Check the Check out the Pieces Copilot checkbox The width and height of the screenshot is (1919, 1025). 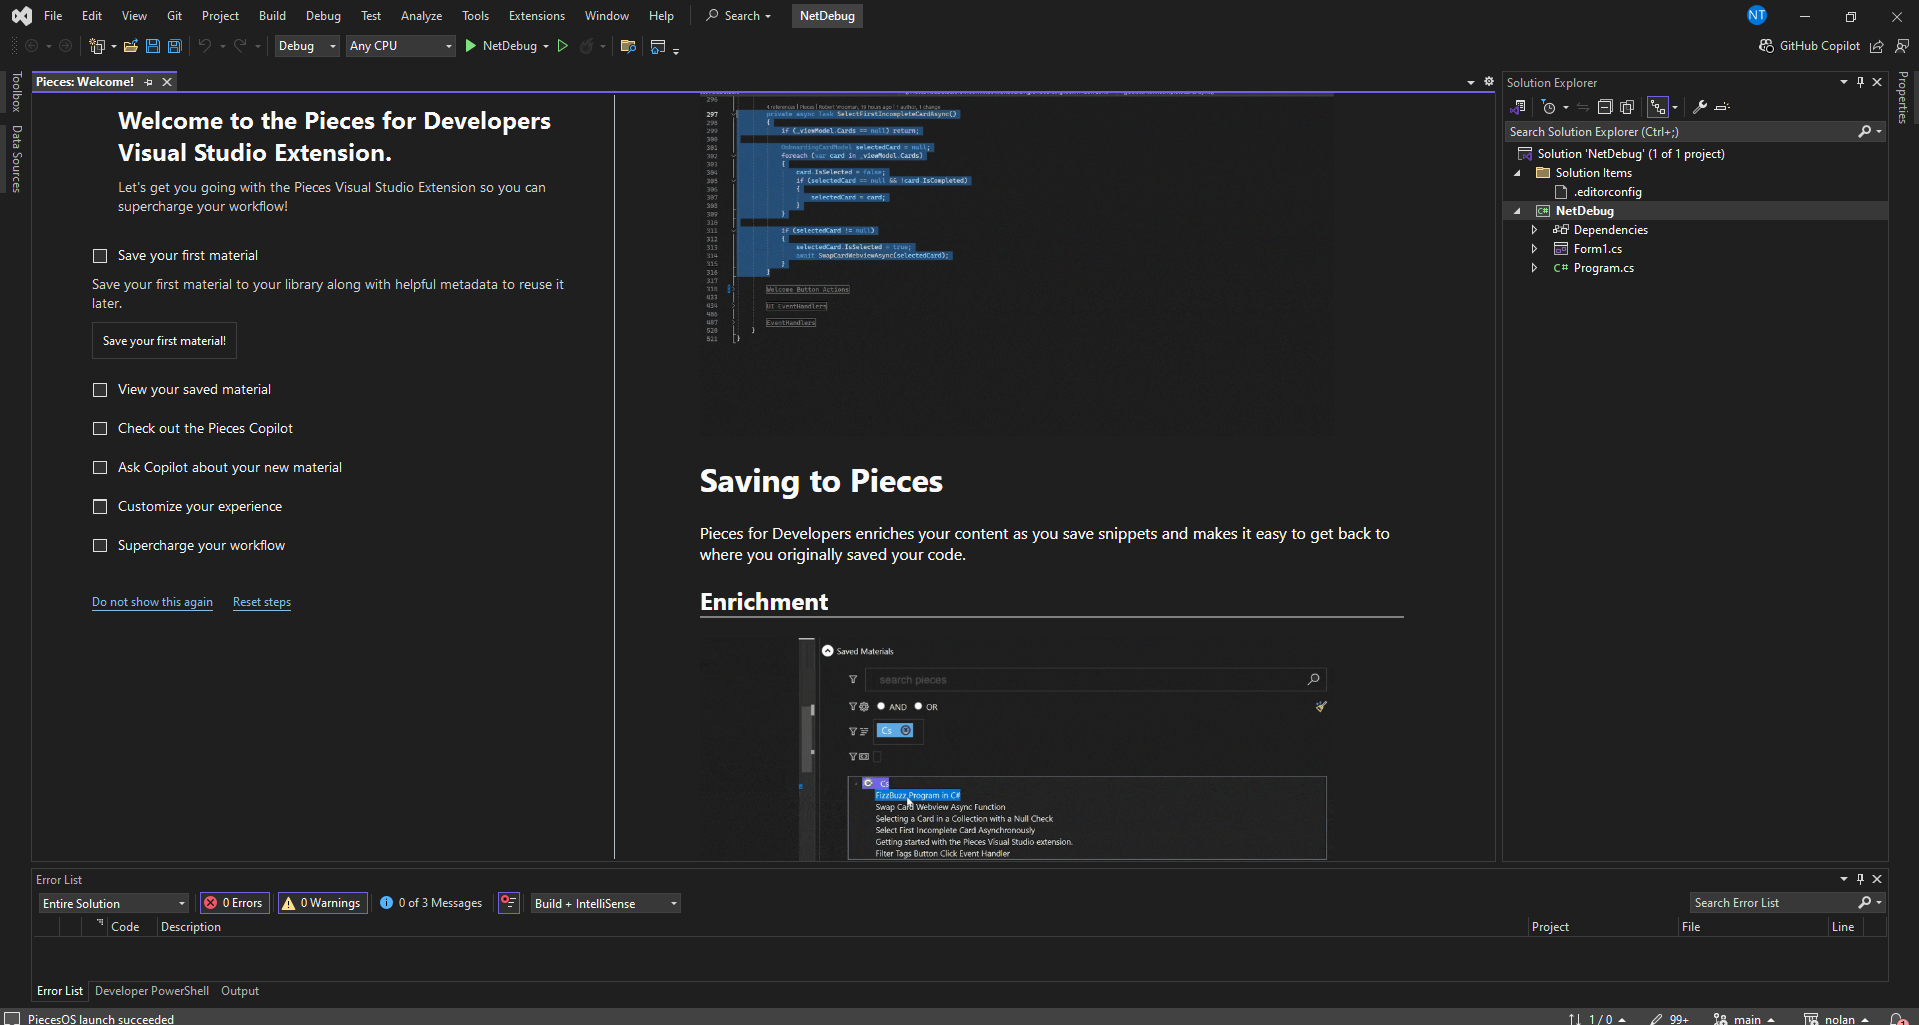click(x=100, y=429)
